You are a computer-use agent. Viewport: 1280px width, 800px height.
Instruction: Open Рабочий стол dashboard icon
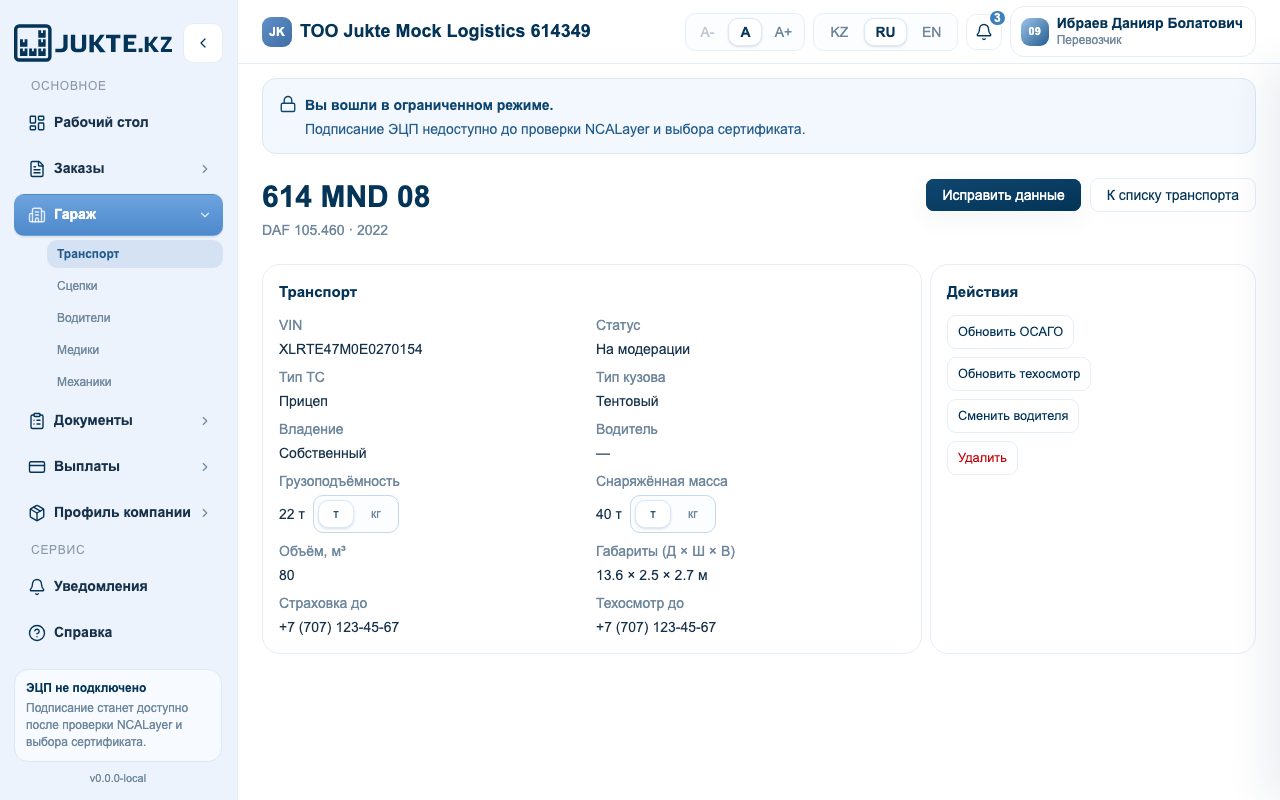(x=37, y=122)
